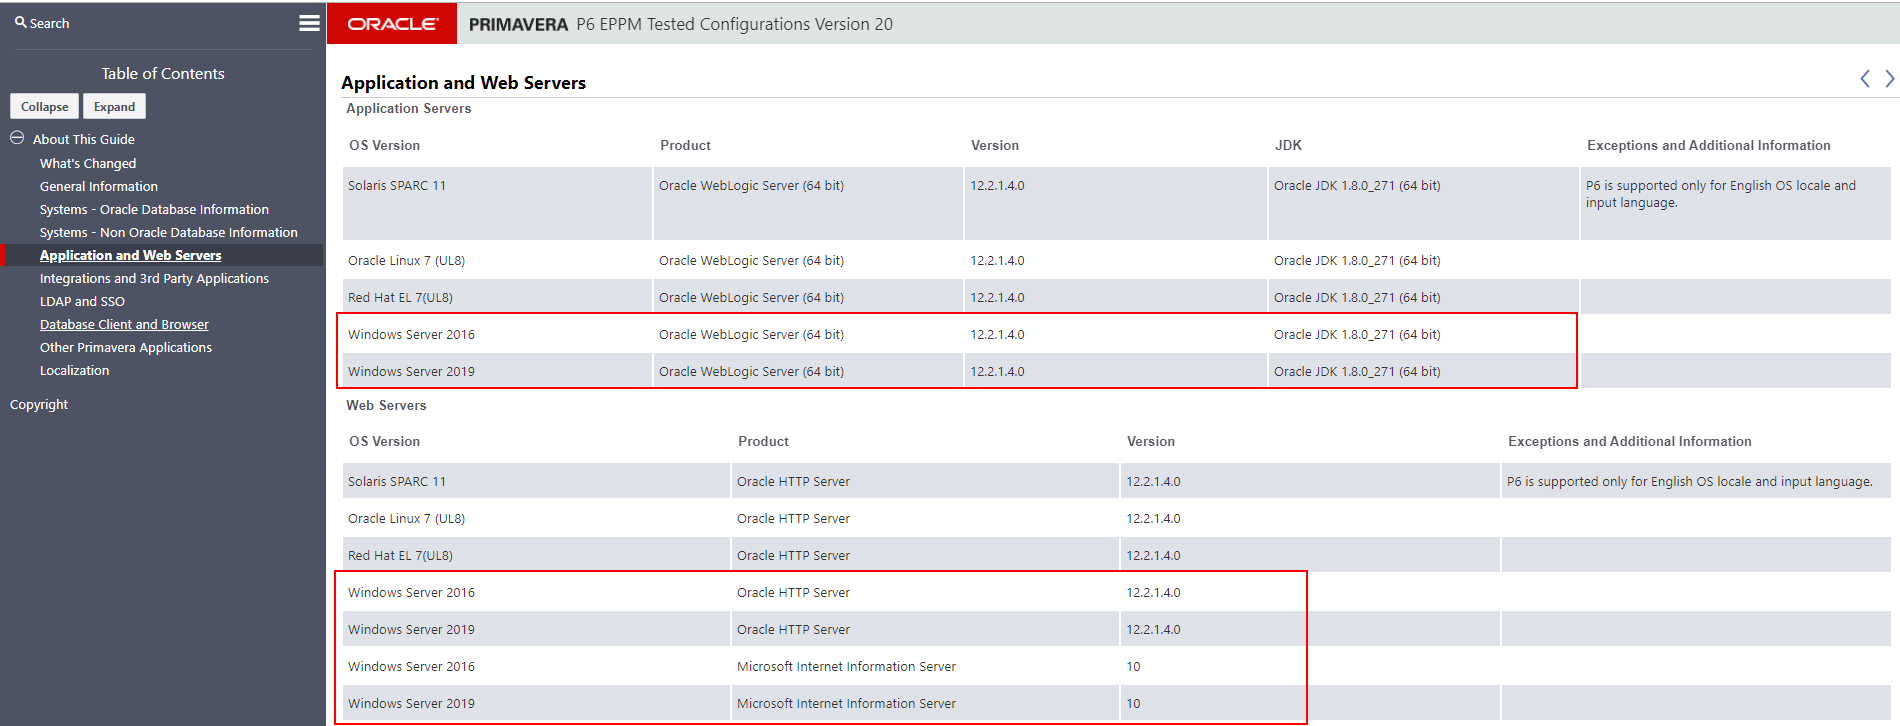Go to next page arrow
This screenshot has width=1900, height=726.
coord(1889,79)
